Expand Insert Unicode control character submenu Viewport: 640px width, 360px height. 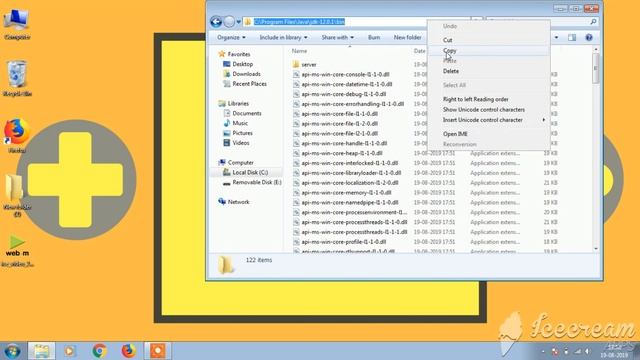[489, 120]
